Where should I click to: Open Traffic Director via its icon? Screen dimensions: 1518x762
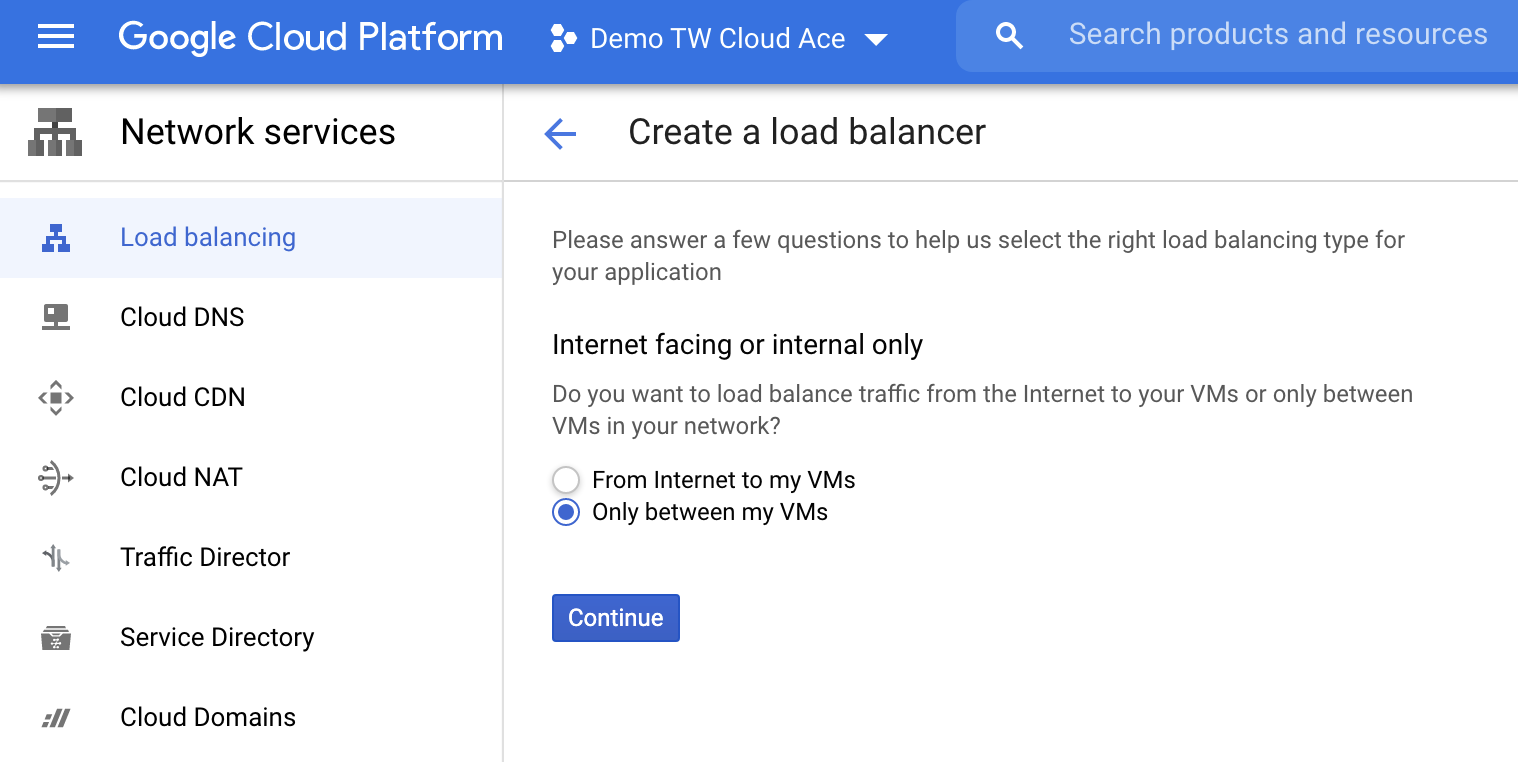point(56,557)
